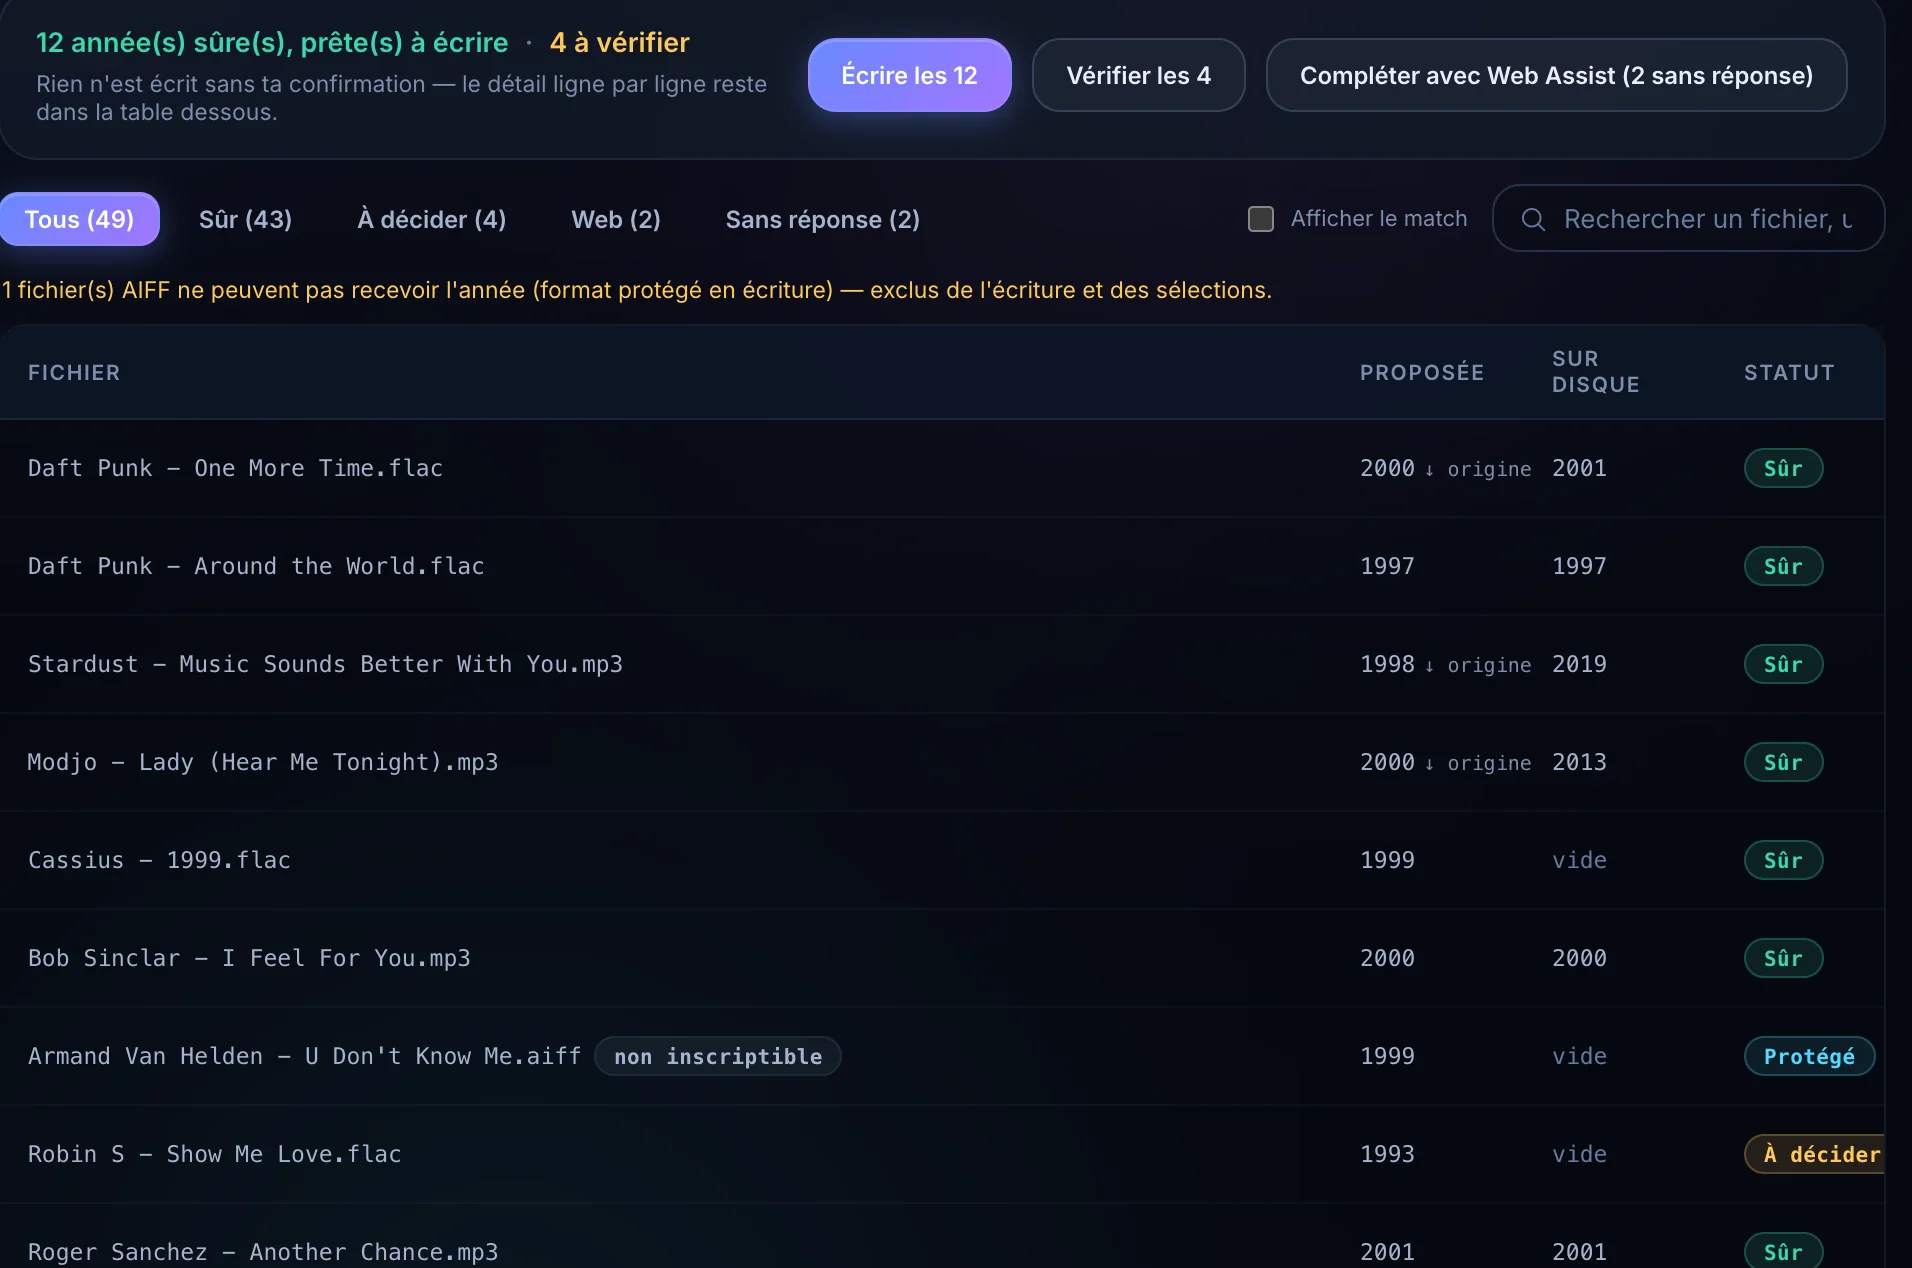Image resolution: width=1912 pixels, height=1268 pixels.
Task: Click the 'non inscriptible' badge
Action: (x=718, y=1056)
